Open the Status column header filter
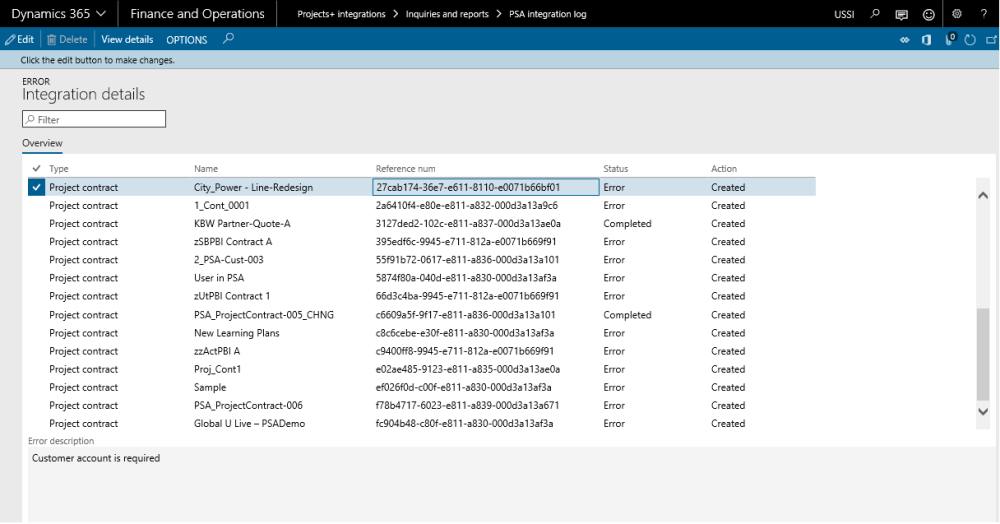Image resolution: width=1000 pixels, height=524 pixels. coord(616,169)
